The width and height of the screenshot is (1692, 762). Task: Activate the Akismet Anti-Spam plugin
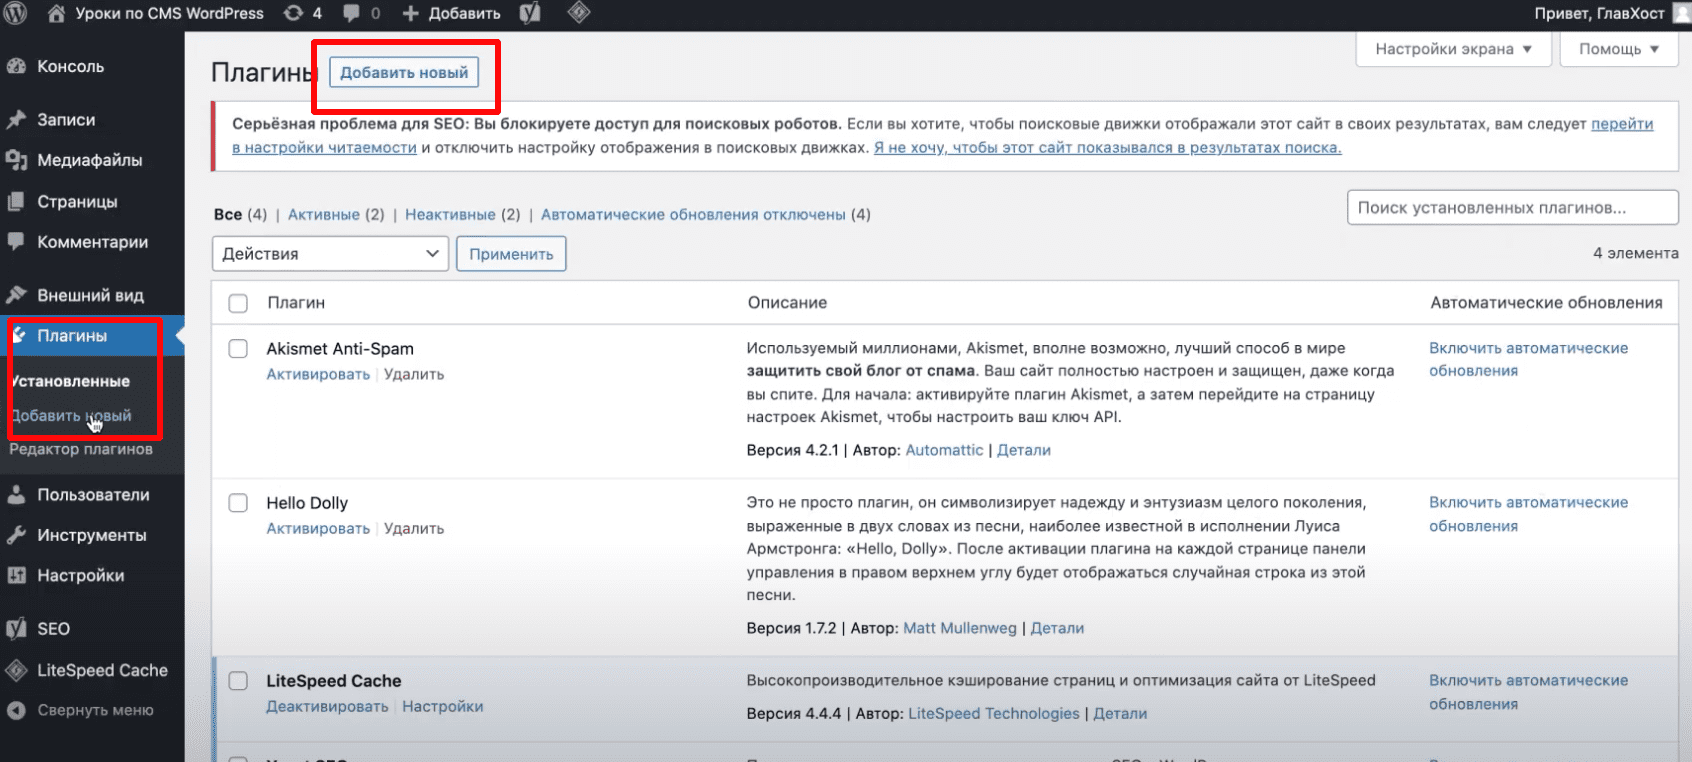tap(318, 374)
